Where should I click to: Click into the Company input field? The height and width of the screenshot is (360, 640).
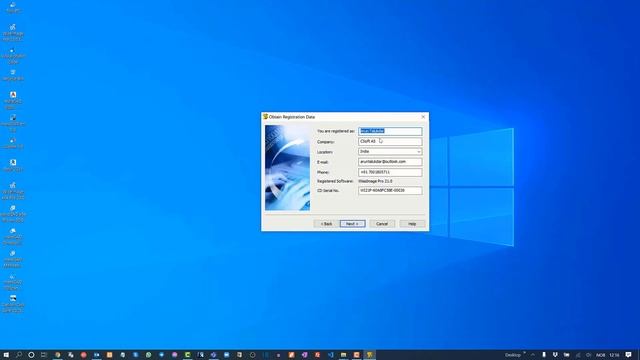point(390,141)
